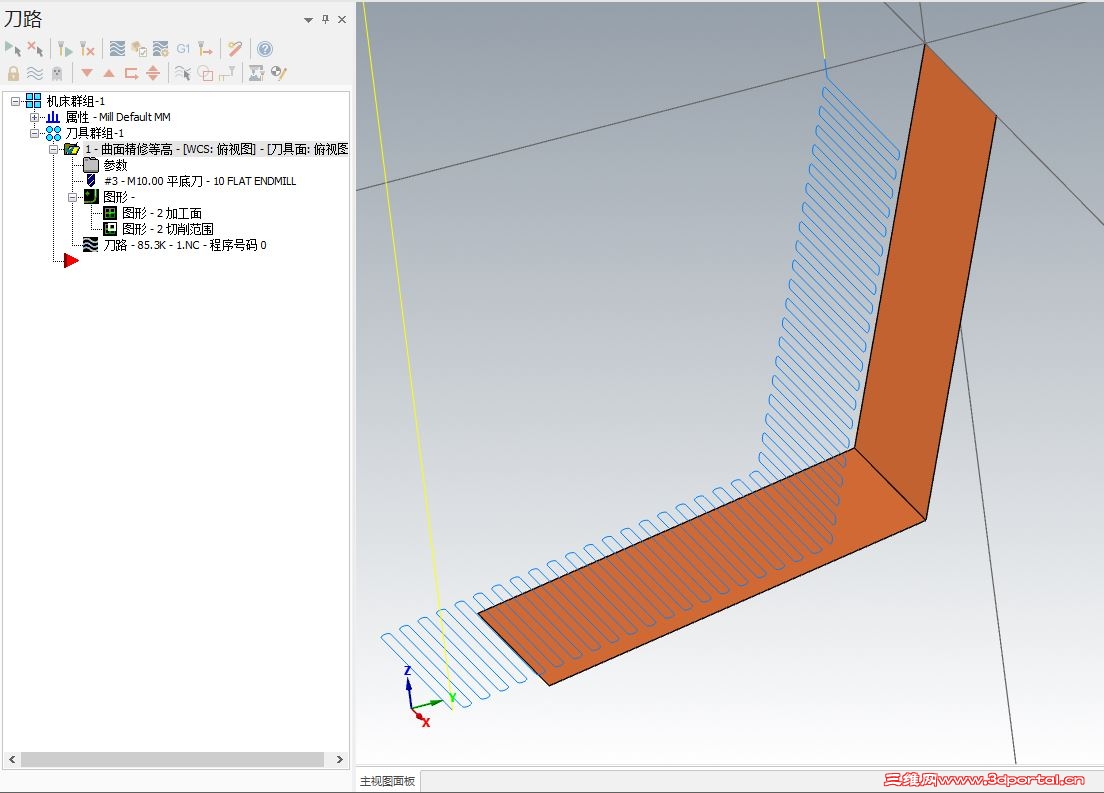Verify the selected operations

[x=139, y=49]
